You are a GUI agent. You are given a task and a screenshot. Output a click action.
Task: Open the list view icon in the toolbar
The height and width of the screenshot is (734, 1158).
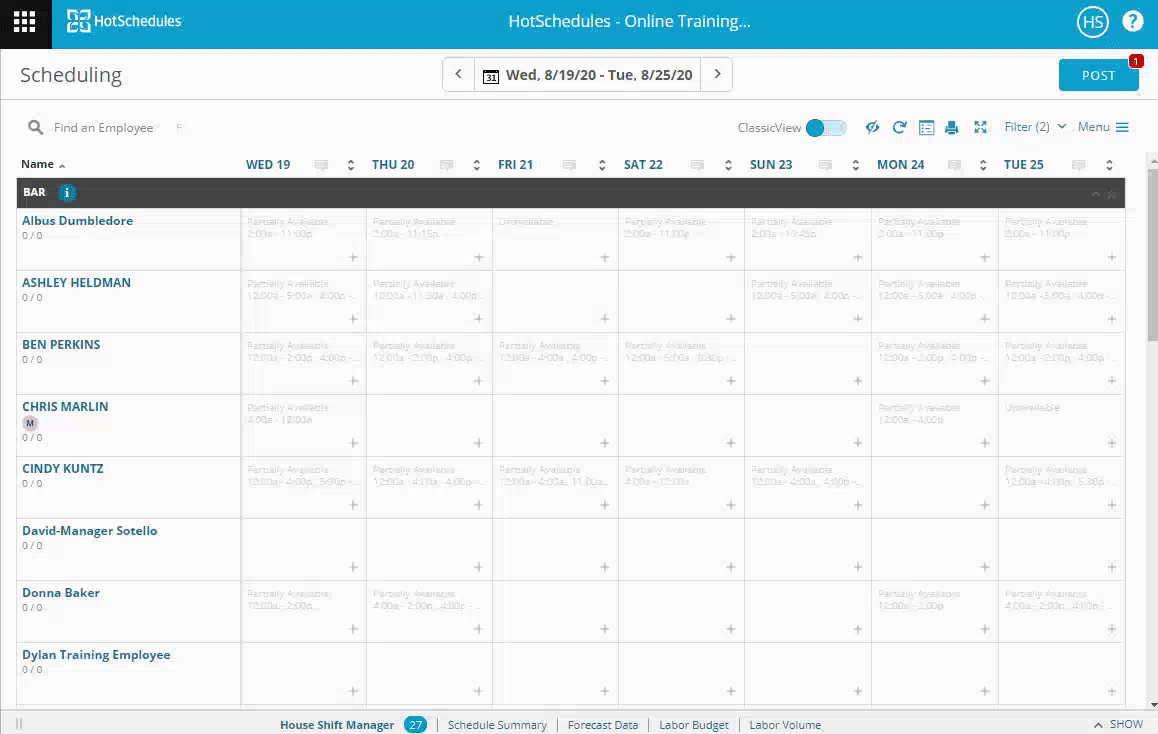926,127
